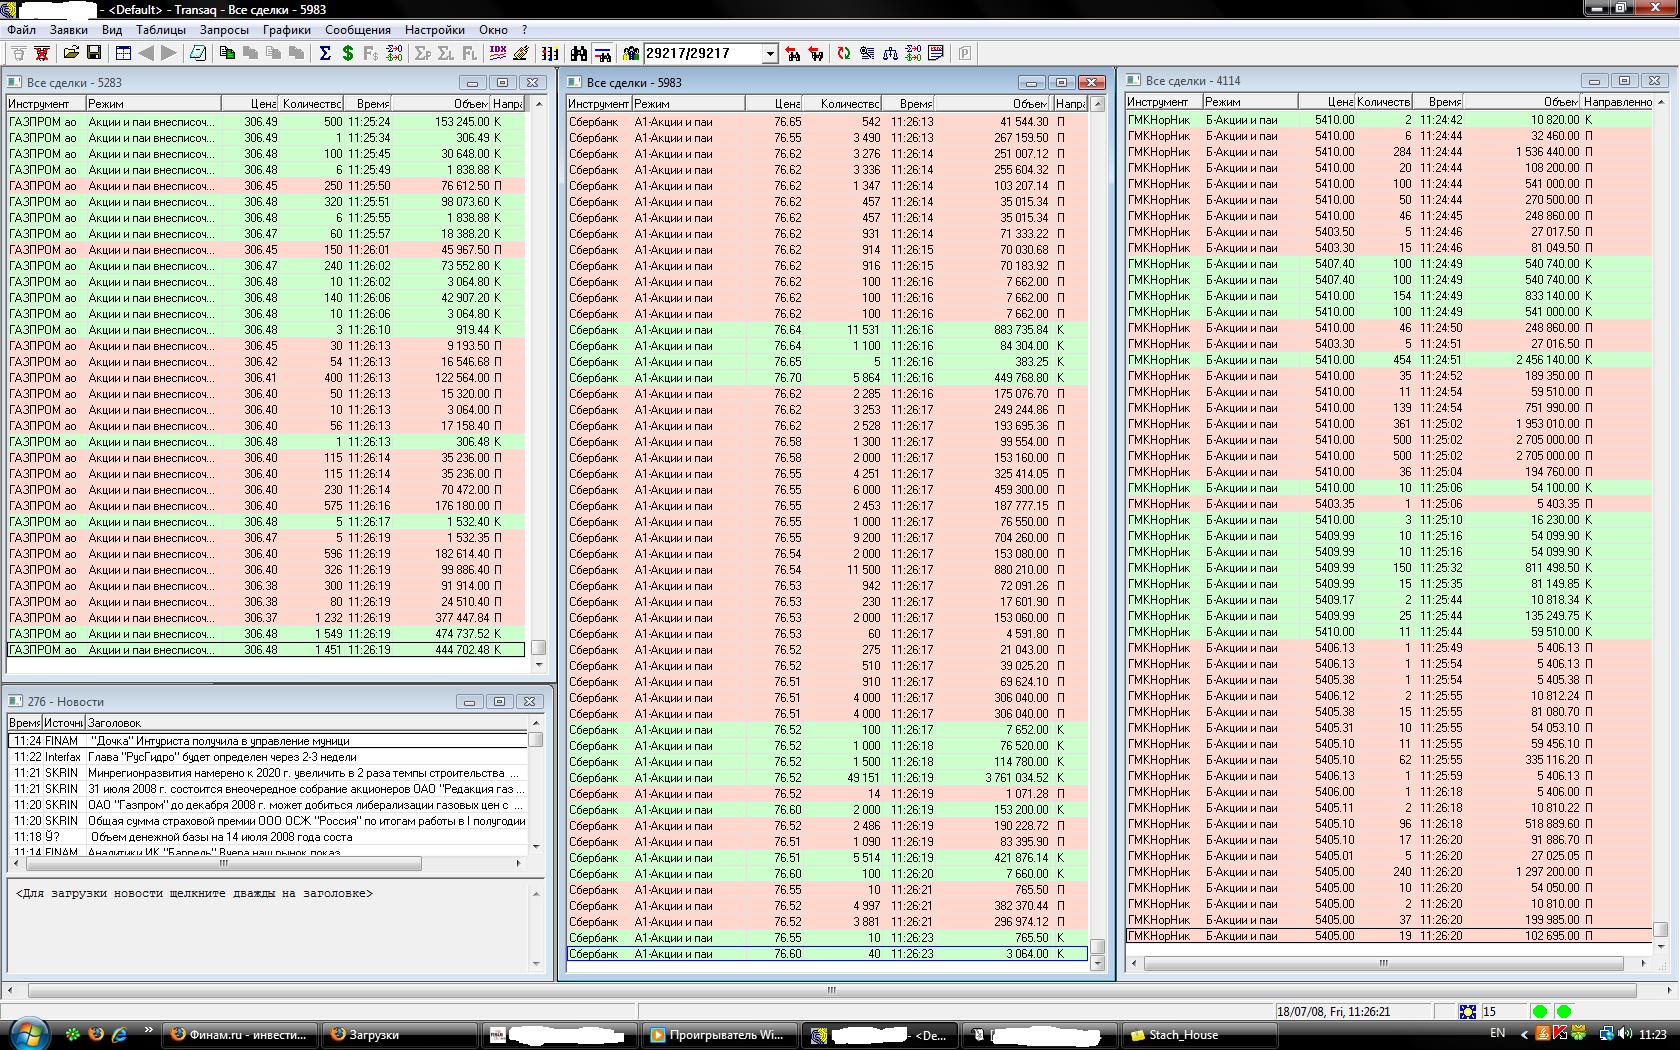Open the Запросы menu
Viewport: 1680px width, 1050px height.
click(224, 30)
